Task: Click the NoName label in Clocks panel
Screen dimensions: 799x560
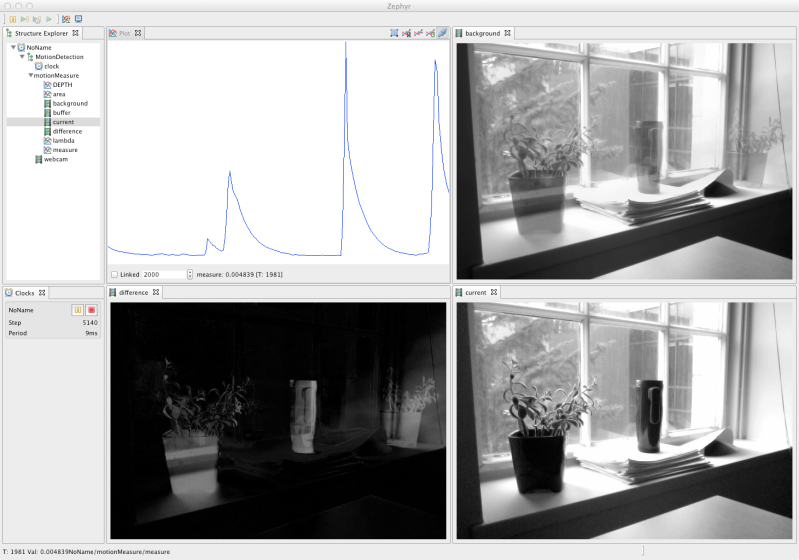Action: (21, 310)
